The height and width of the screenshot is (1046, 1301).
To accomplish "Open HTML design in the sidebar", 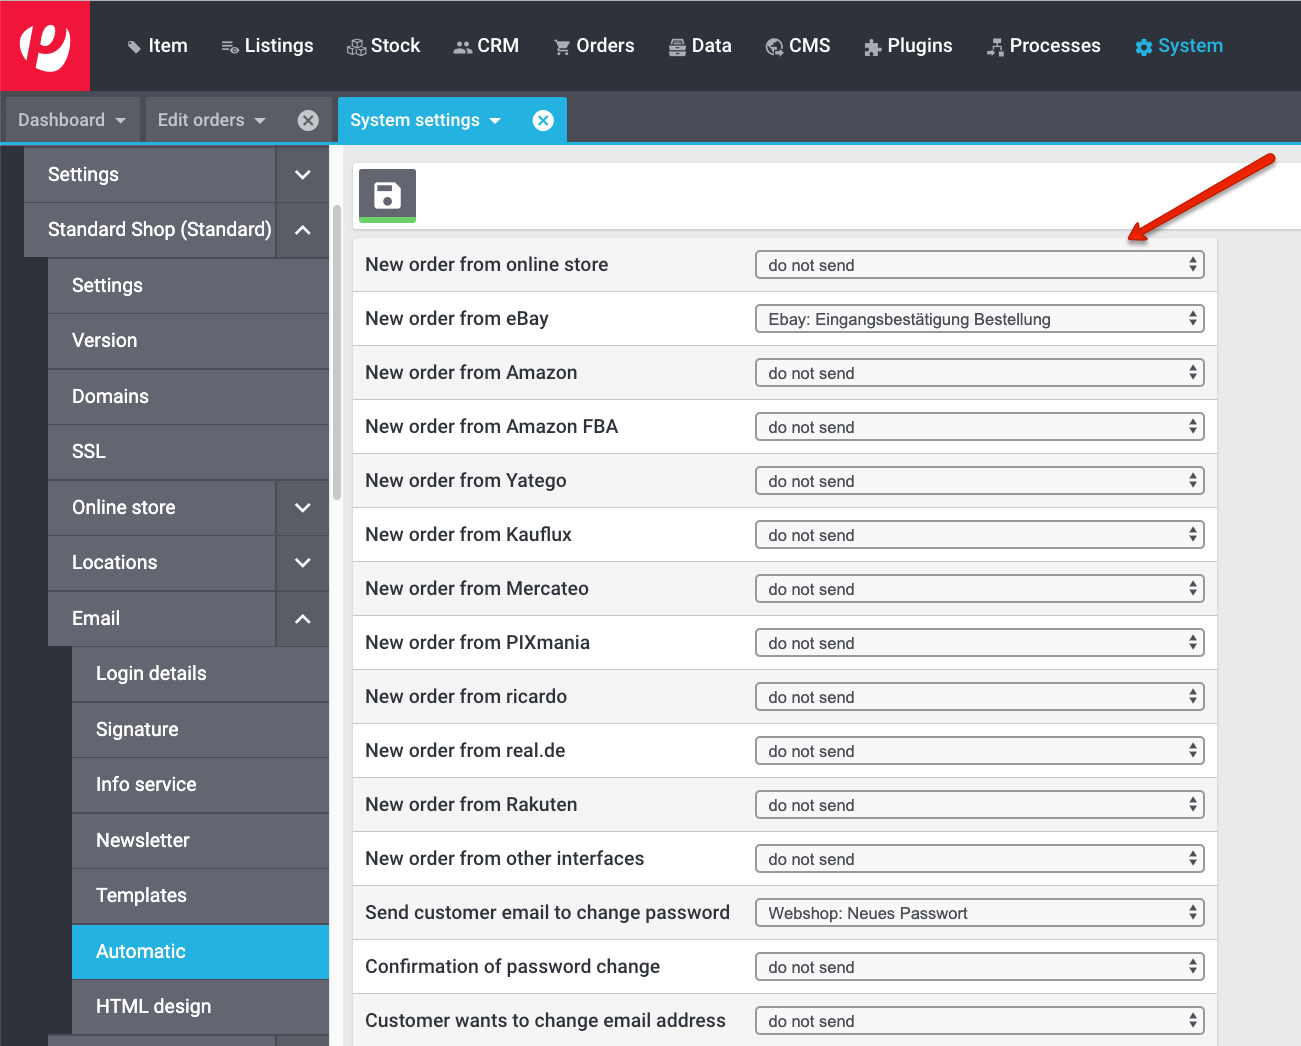I will (x=153, y=1007).
